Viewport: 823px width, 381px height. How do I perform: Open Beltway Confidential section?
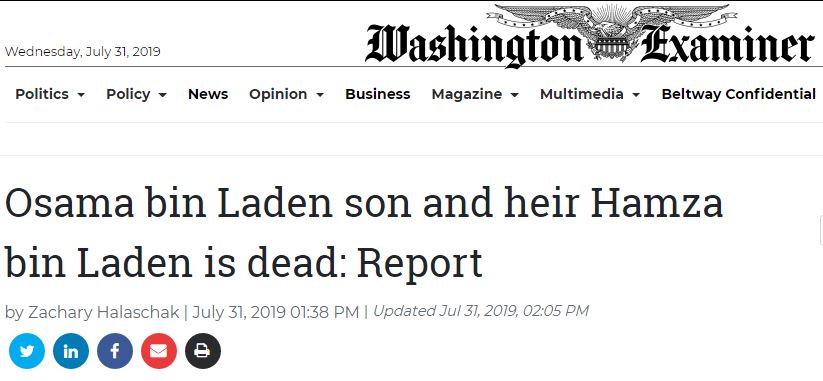[x=738, y=94]
